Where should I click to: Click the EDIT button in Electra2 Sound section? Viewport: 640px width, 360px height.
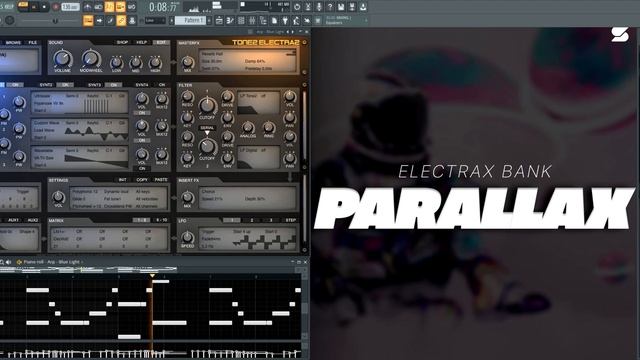(x=161, y=42)
